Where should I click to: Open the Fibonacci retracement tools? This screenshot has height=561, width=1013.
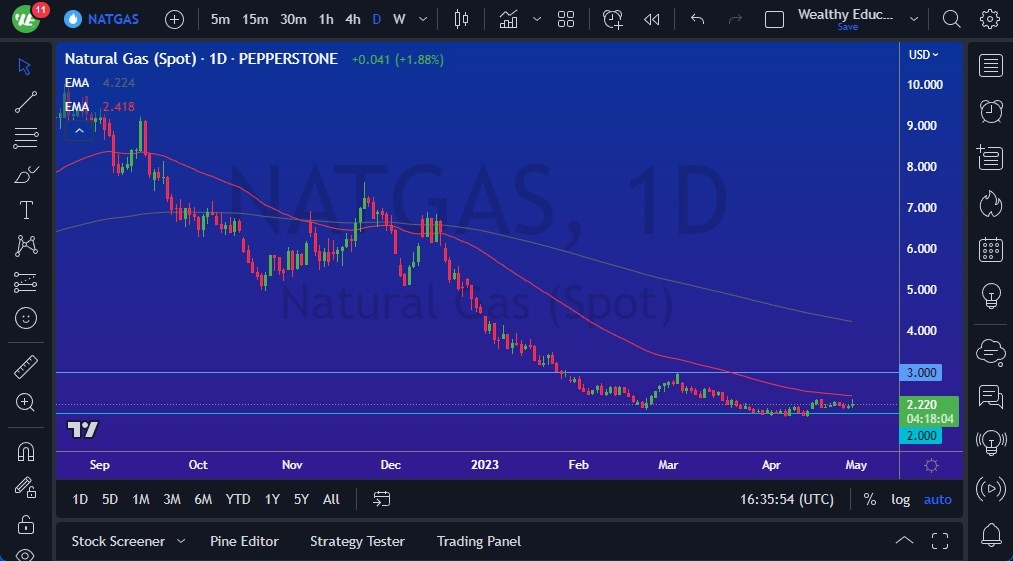click(x=25, y=138)
